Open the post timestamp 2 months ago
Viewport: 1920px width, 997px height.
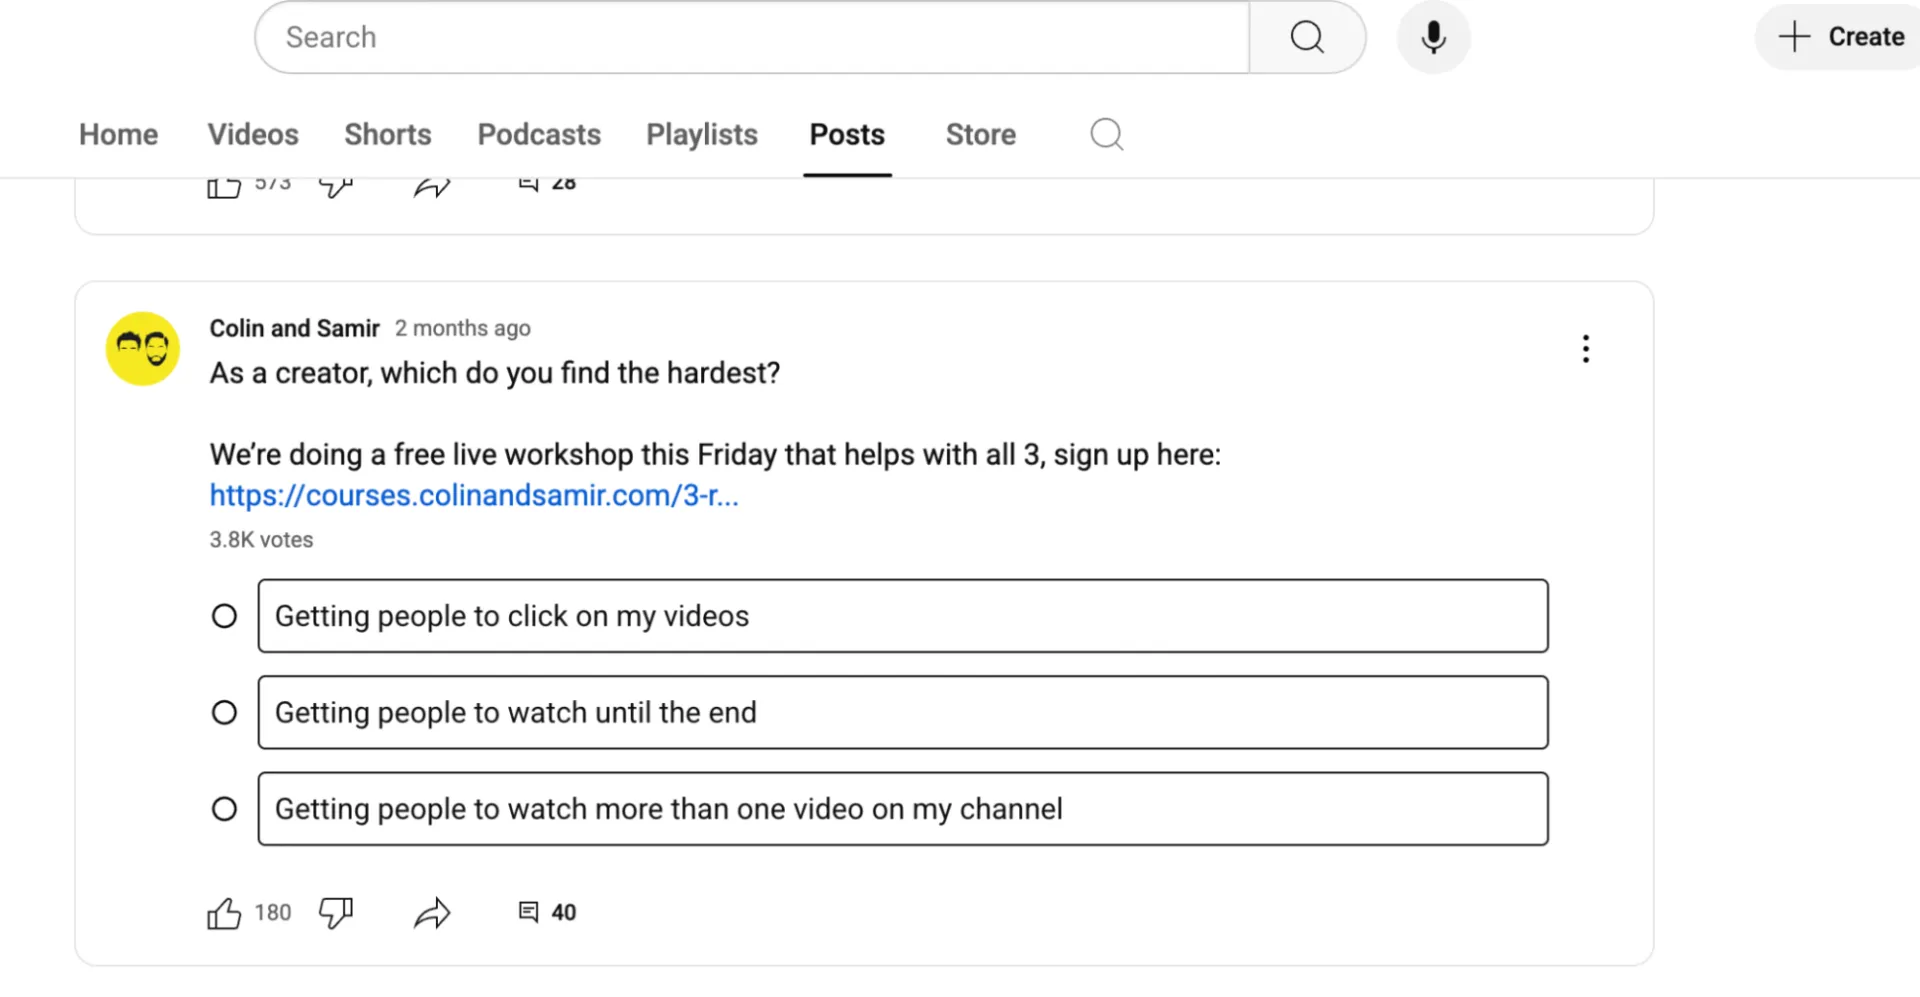[463, 328]
